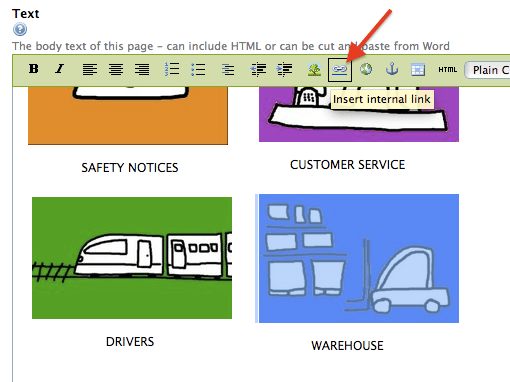The height and width of the screenshot is (382, 510).
Task: Select the blue Warehouse forklift image
Action: [359, 258]
